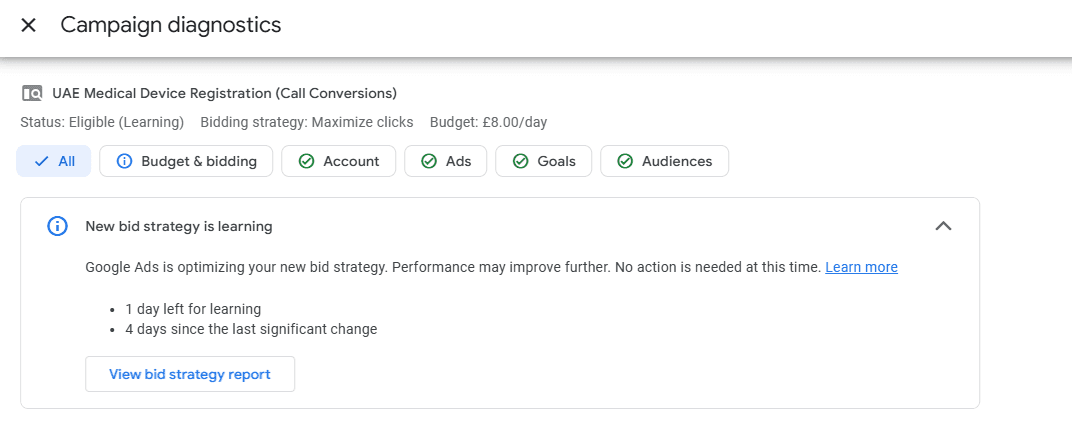Click Budget: £8.00/day text
This screenshot has width=1072, height=428.
[488, 122]
